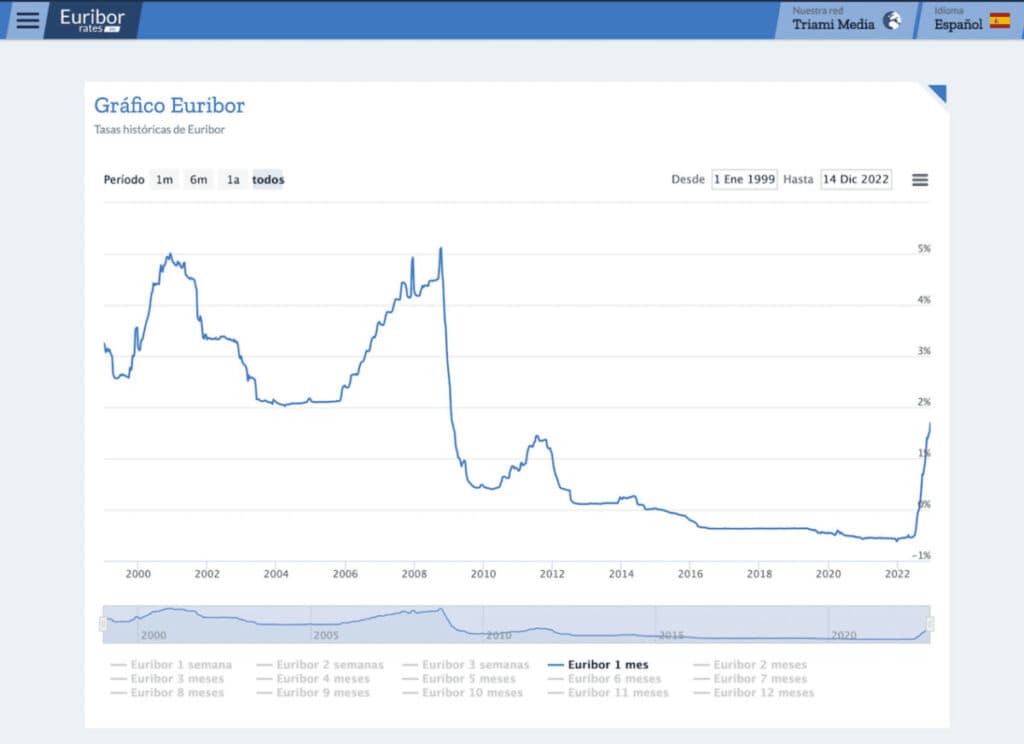The image size is (1024, 744).
Task: Click the Spanish flag icon
Action: coord(1000,21)
